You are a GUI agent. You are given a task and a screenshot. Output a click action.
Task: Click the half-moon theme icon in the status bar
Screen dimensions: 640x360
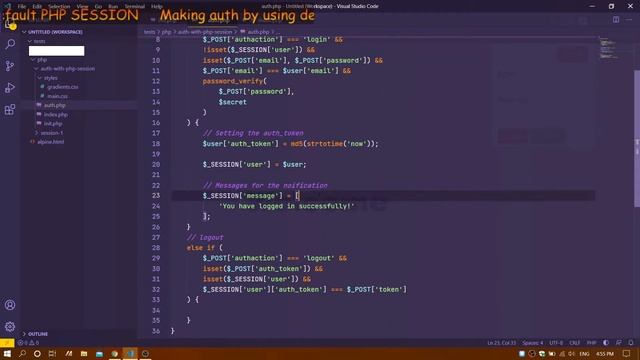point(606,343)
